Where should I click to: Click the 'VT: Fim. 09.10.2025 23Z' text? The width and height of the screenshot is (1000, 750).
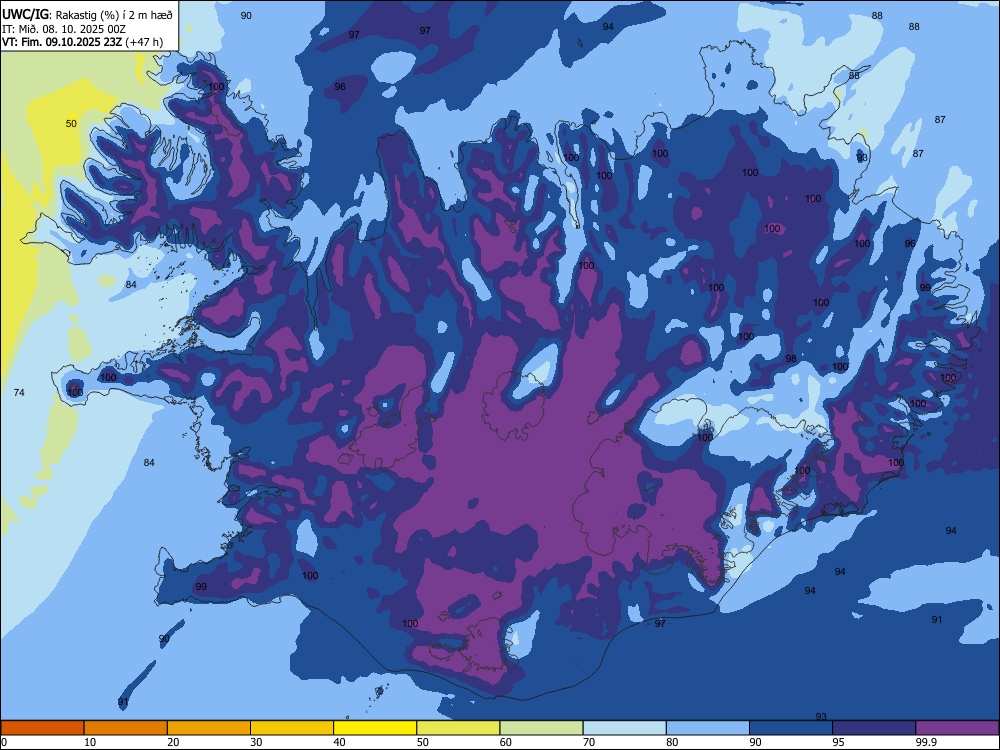[62, 42]
